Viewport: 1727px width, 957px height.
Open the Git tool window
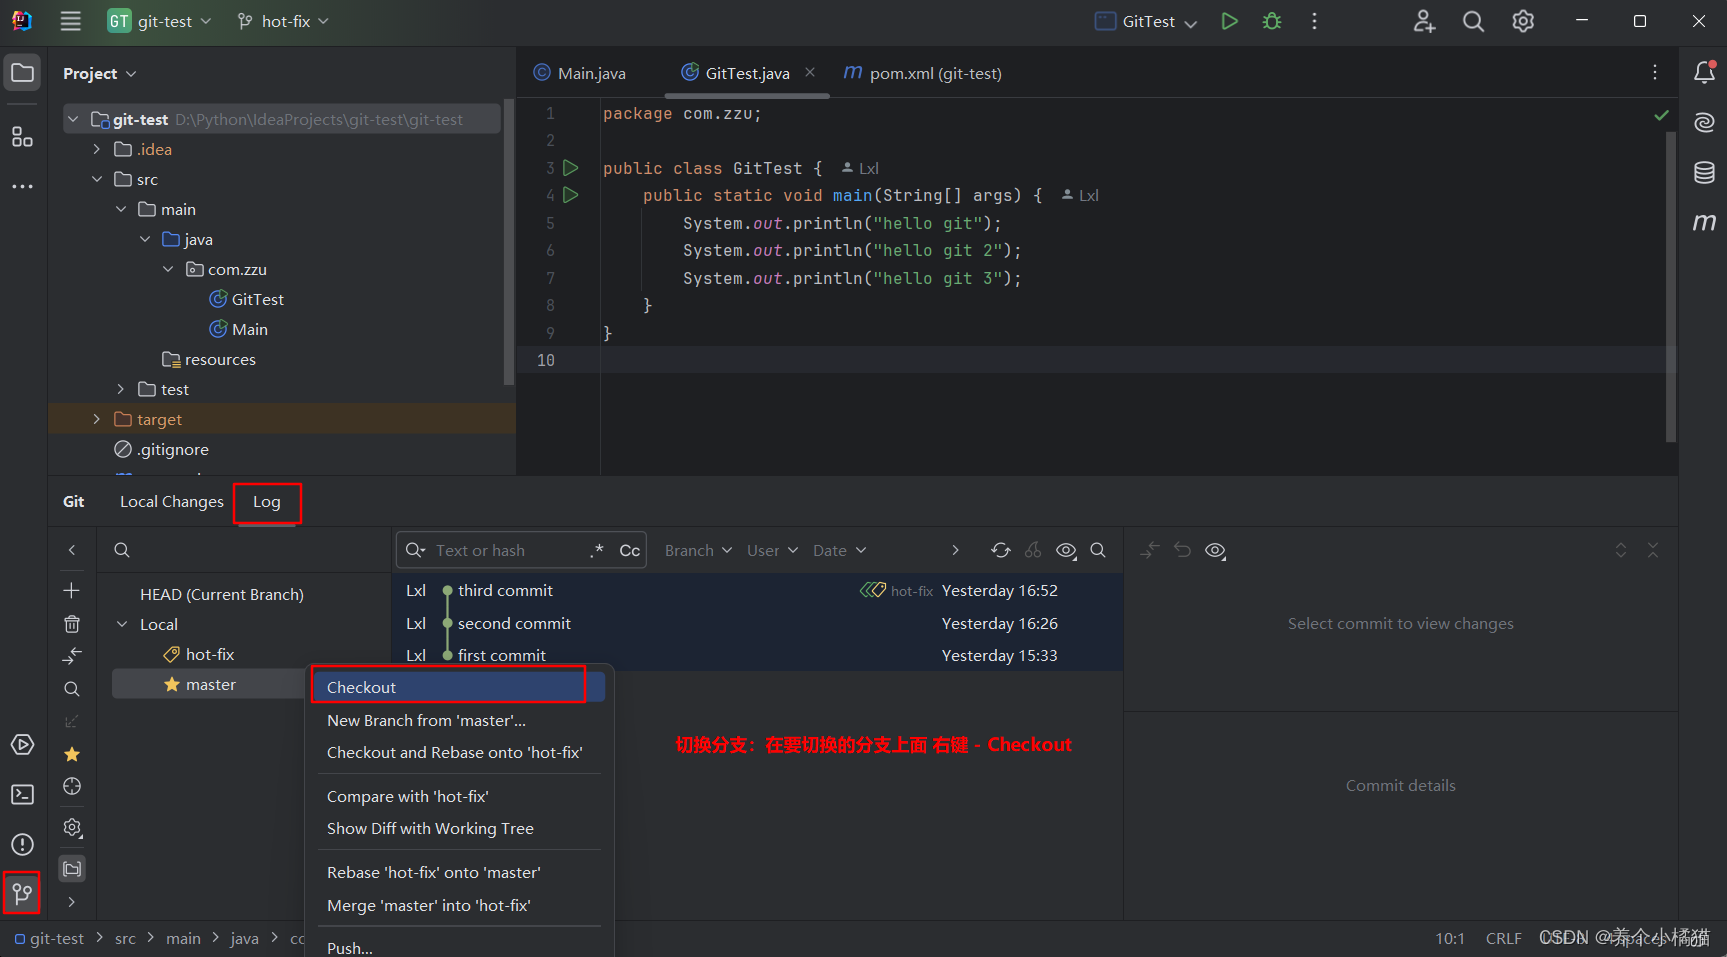pyautogui.click(x=22, y=893)
